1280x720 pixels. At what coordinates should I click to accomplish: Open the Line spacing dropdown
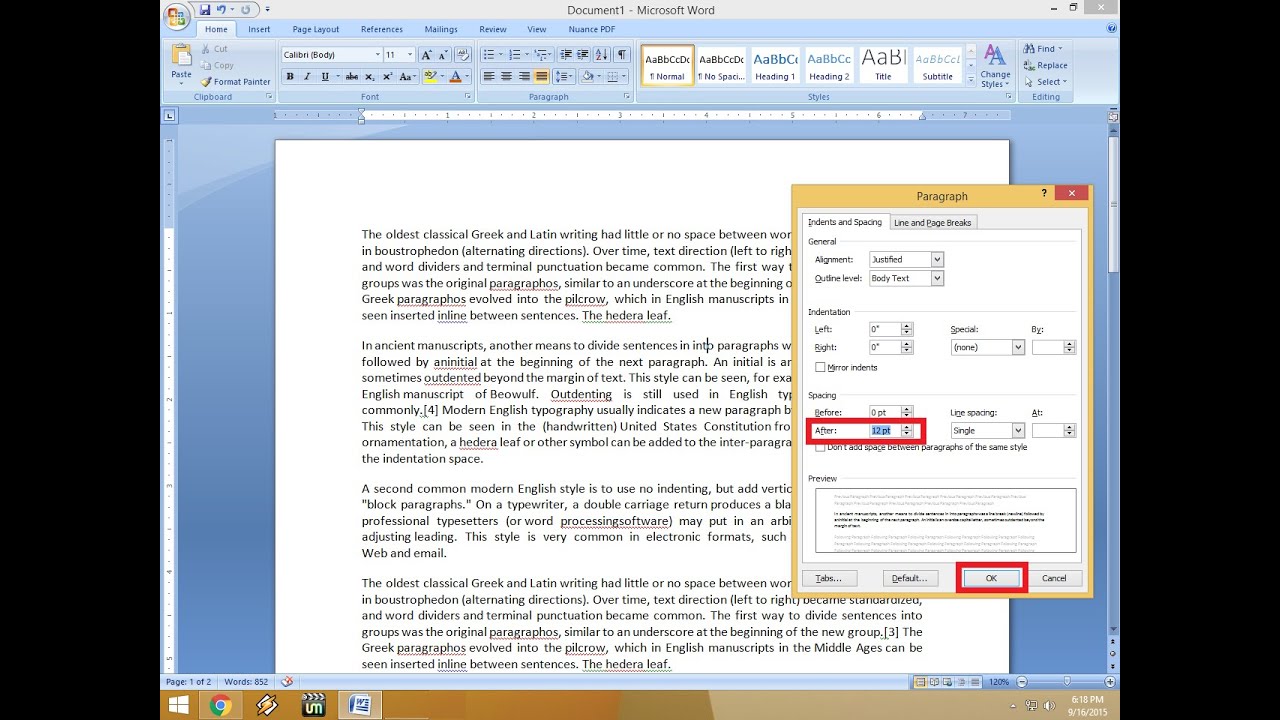(1018, 430)
